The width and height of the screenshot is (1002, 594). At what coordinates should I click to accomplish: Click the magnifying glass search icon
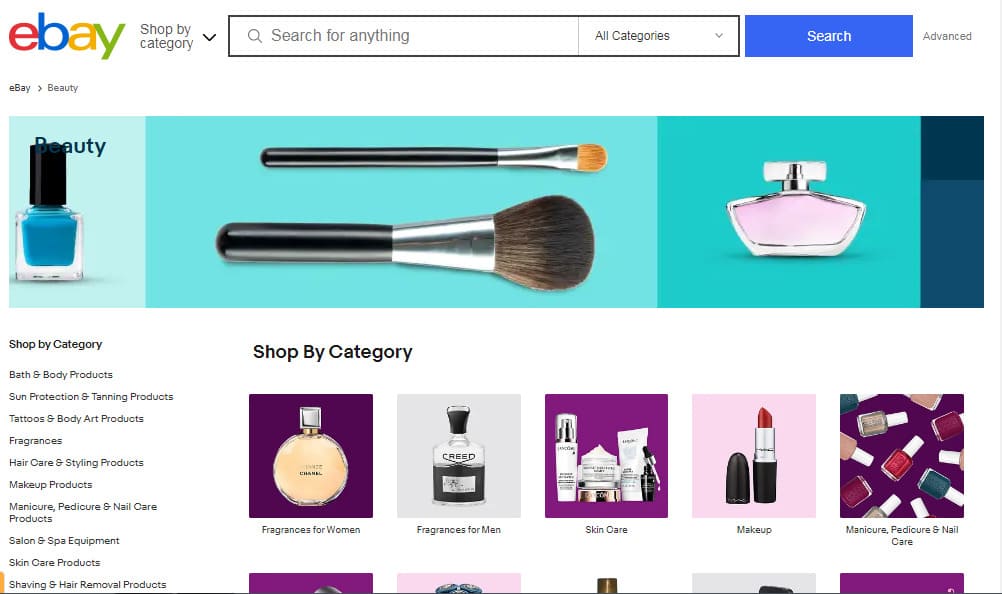pos(254,36)
